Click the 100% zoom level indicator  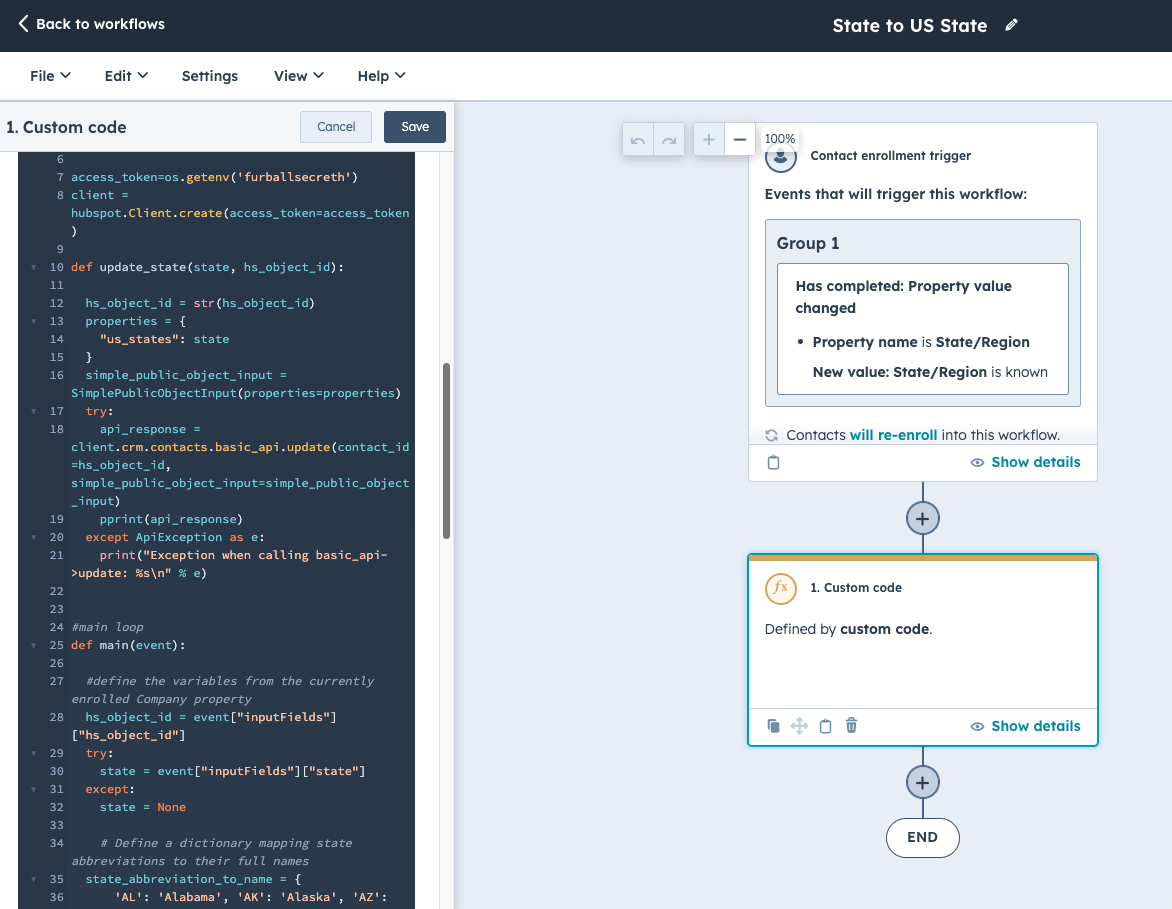click(780, 139)
